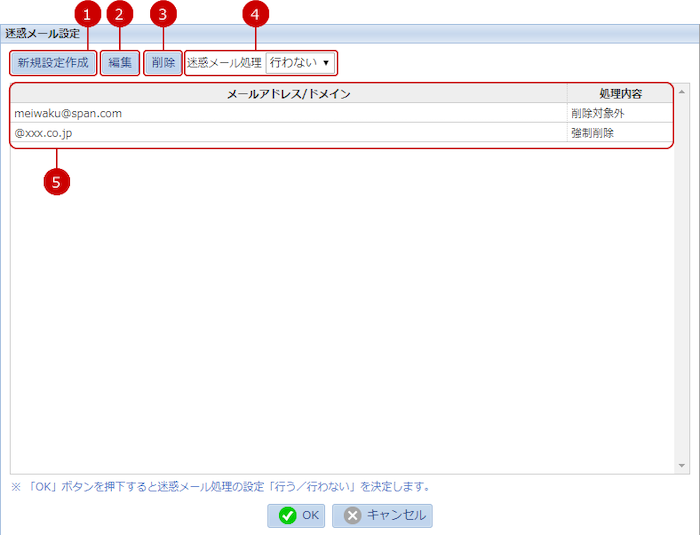
Task: Click the scrollbar track beside the list
Action: (682, 280)
